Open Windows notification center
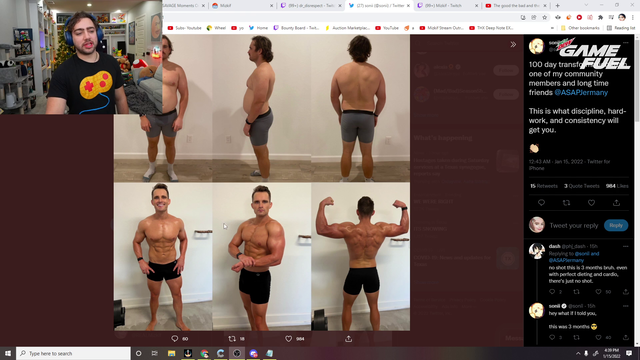Screen dimensions: 640x360 click(x=629, y=353)
